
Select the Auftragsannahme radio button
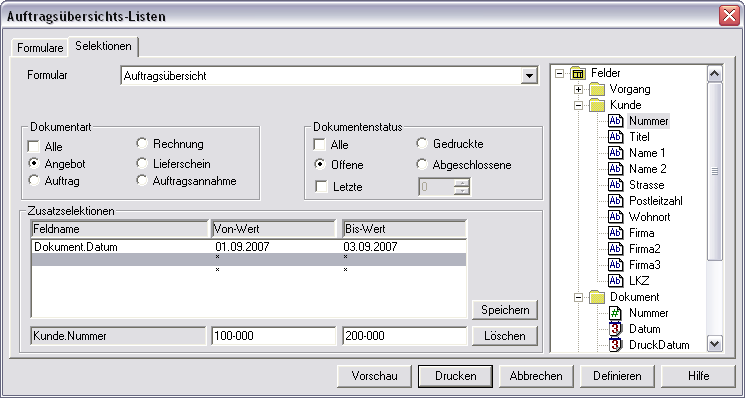[142, 180]
